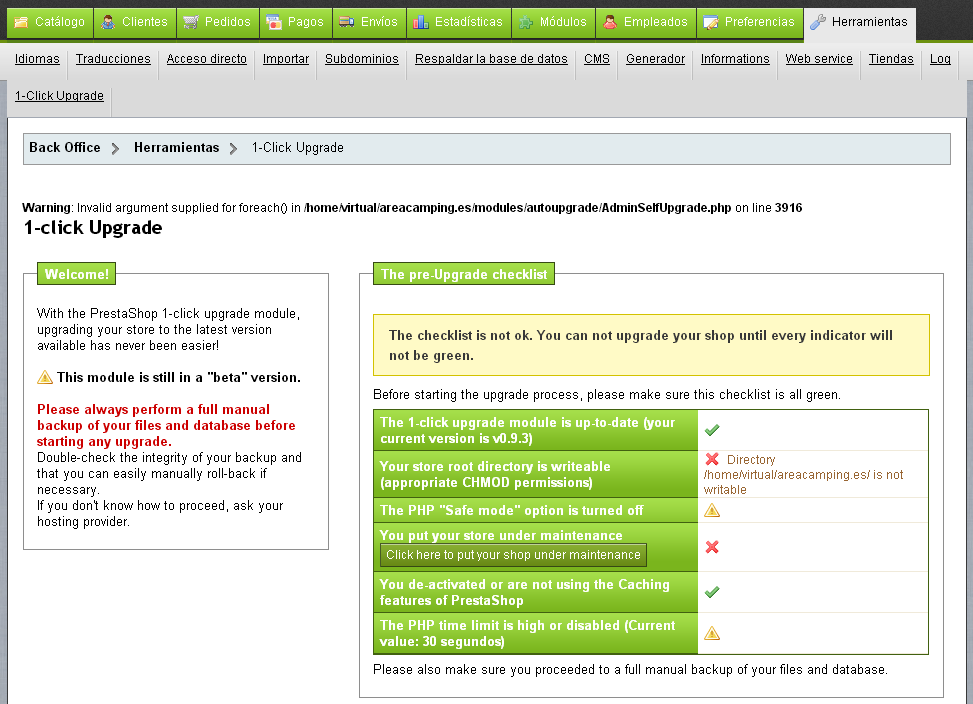Screen dimensions: 973x704
Task: Click the foreach() warning message line
Action: coord(412,208)
